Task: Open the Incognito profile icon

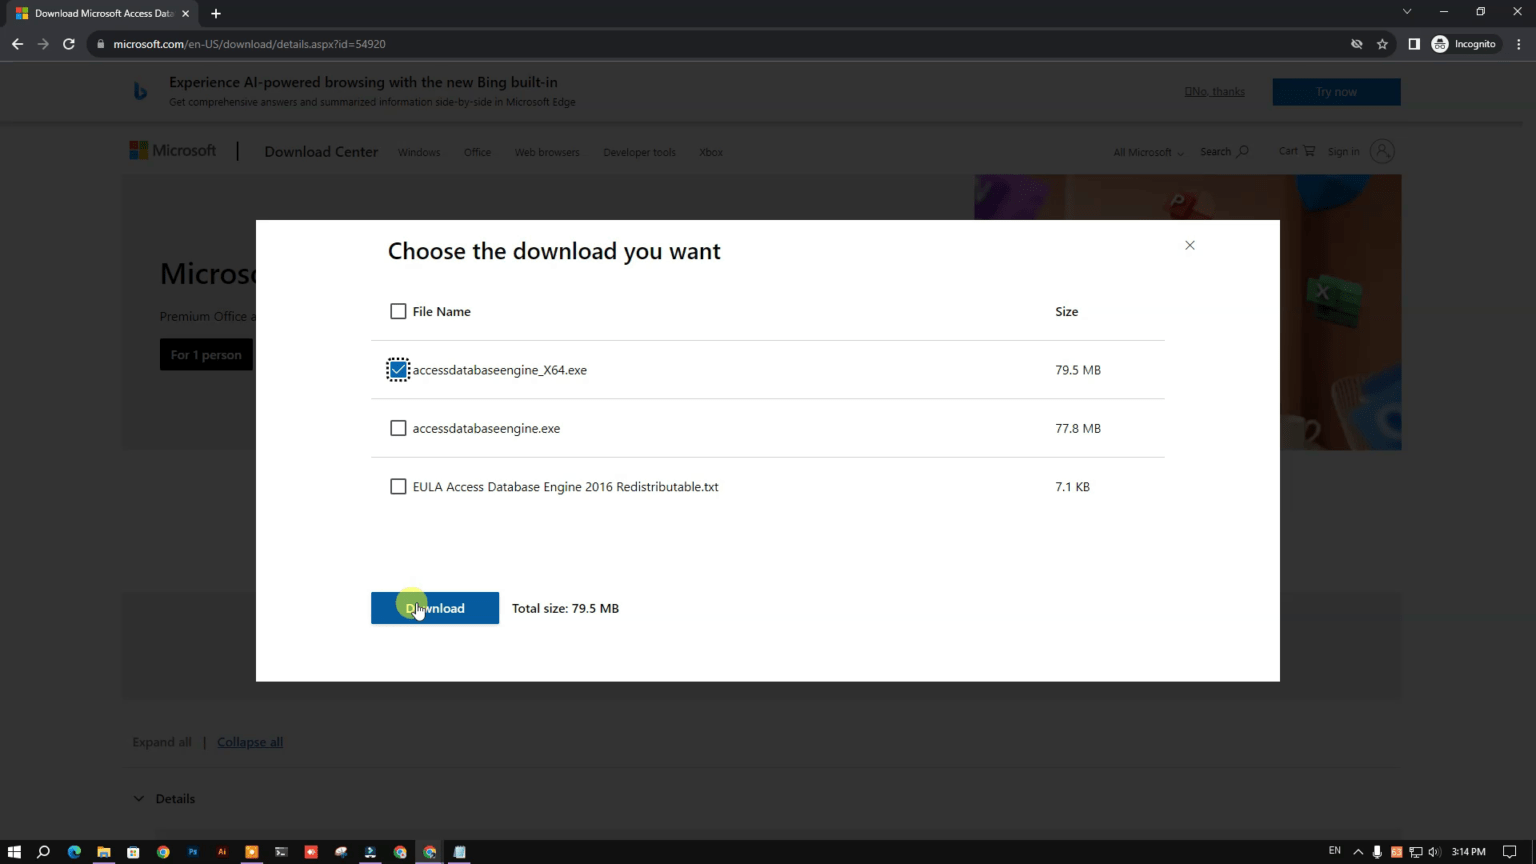Action: 1440,43
